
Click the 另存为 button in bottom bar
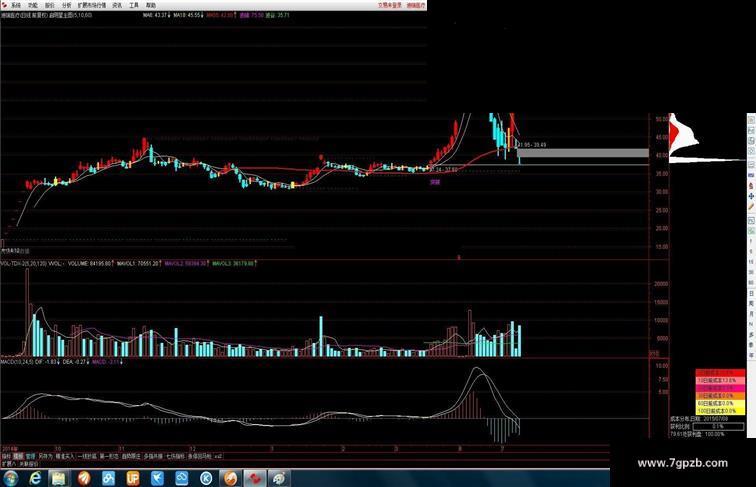45,456
